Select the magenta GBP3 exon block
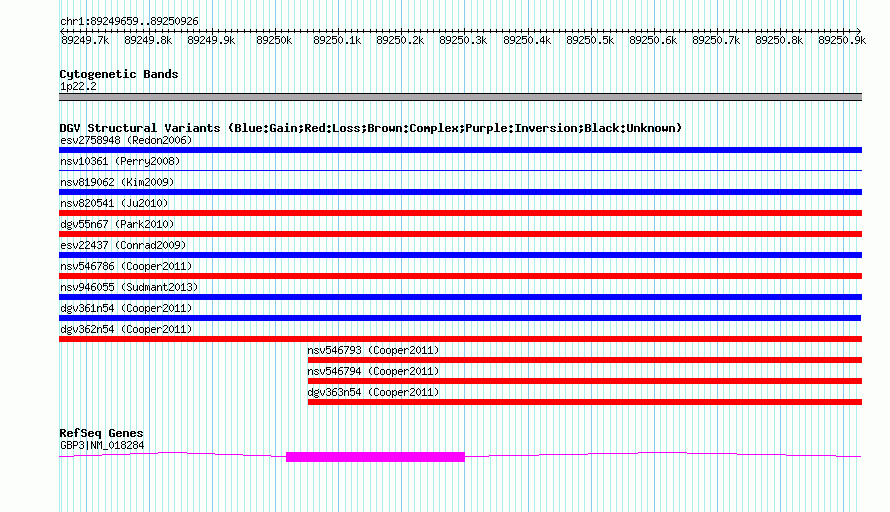Viewport: 890px width, 512px height. coord(375,457)
